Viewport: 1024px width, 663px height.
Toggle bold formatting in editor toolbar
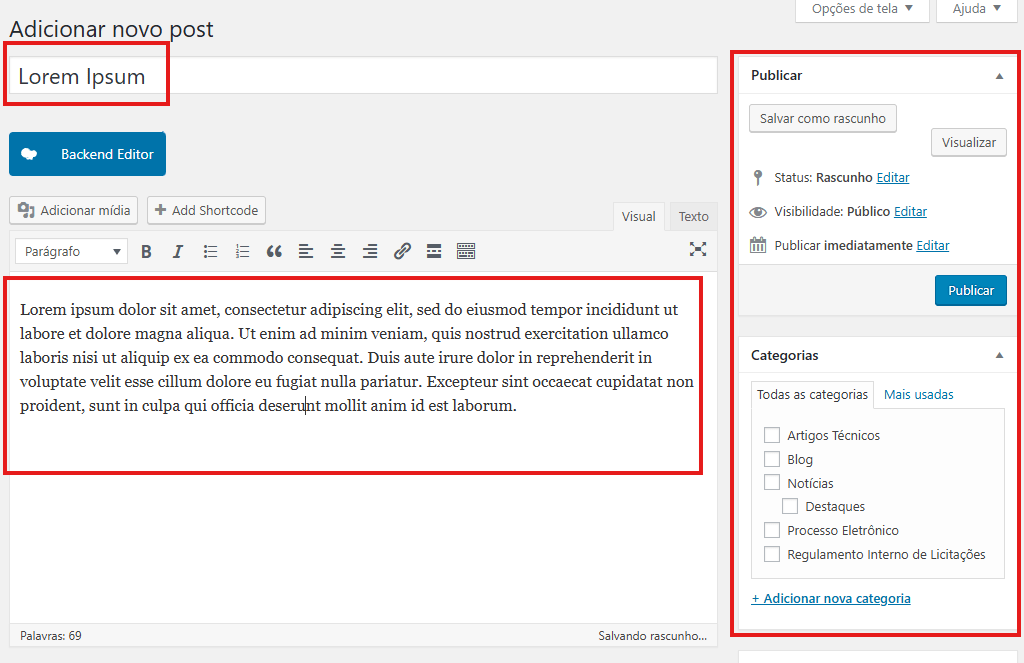(x=146, y=251)
